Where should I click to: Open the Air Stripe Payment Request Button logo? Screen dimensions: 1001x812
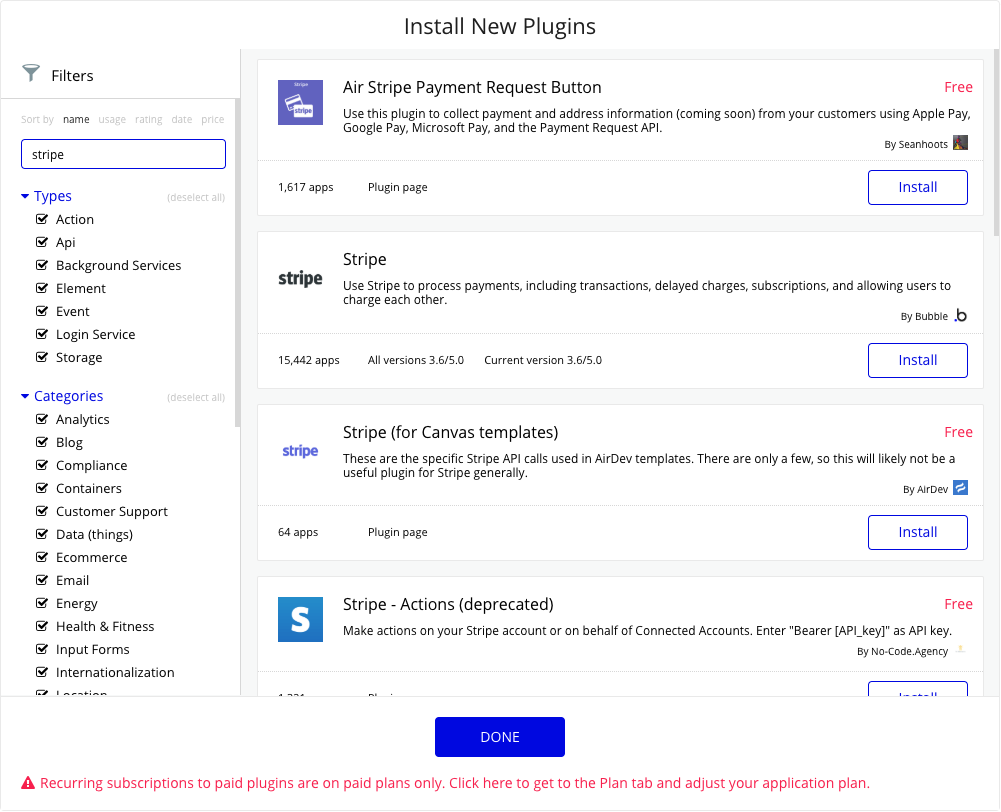300,102
